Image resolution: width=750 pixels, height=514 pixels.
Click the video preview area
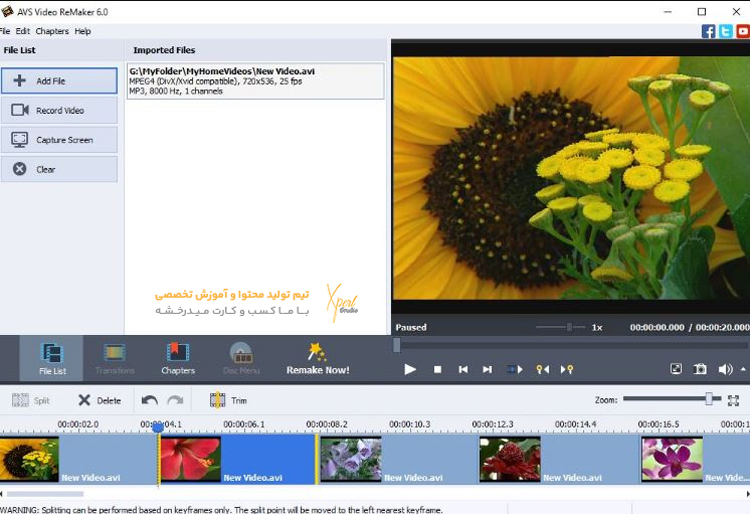pos(571,178)
